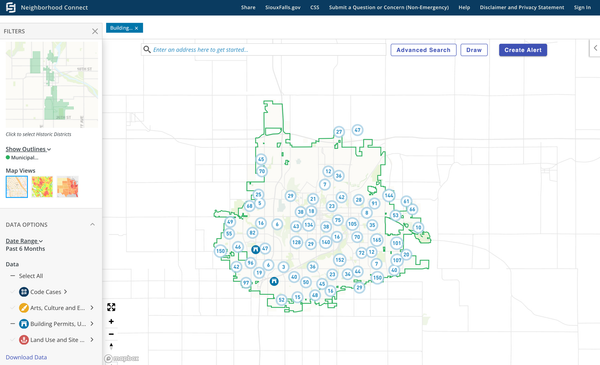Open the map cluster marker labeled 75
This screenshot has height=365, width=600.
(x=338, y=220)
